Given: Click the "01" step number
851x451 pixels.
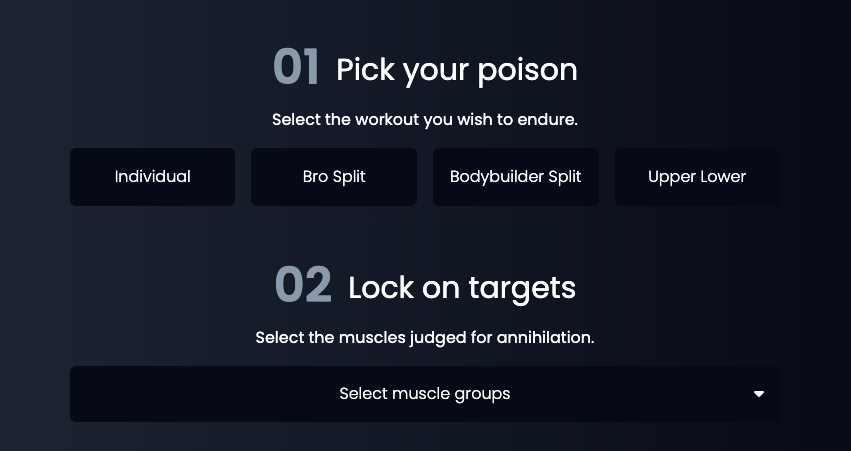Looking at the screenshot, I should point(296,68).
